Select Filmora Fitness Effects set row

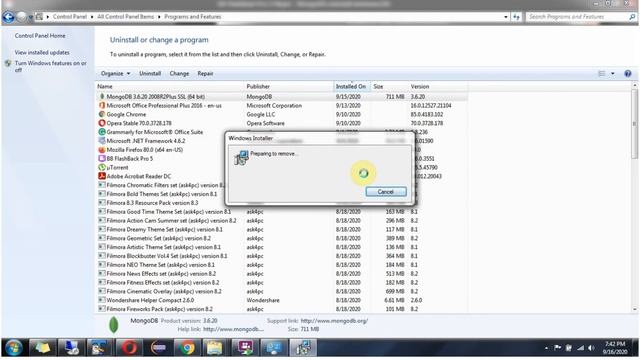pyautogui.click(x=282, y=282)
